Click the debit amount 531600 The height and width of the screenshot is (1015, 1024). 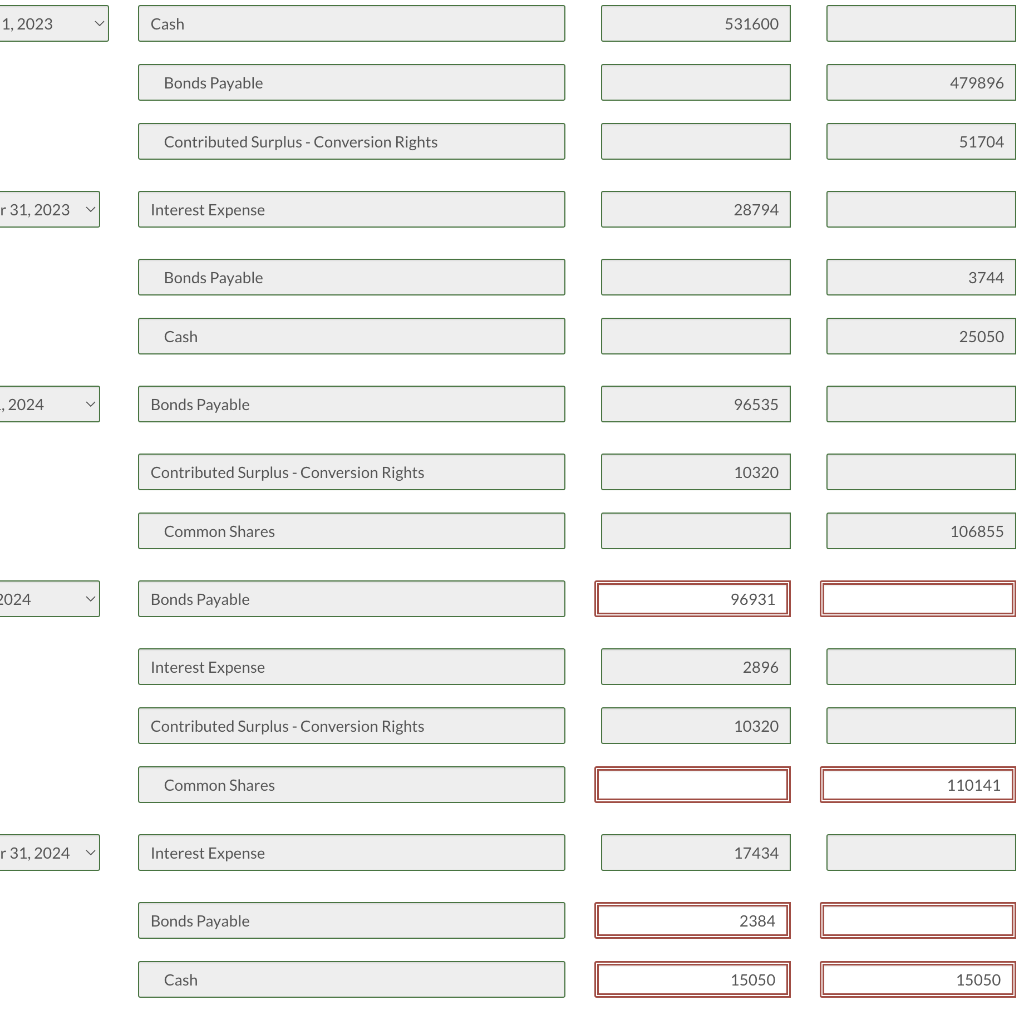click(696, 24)
